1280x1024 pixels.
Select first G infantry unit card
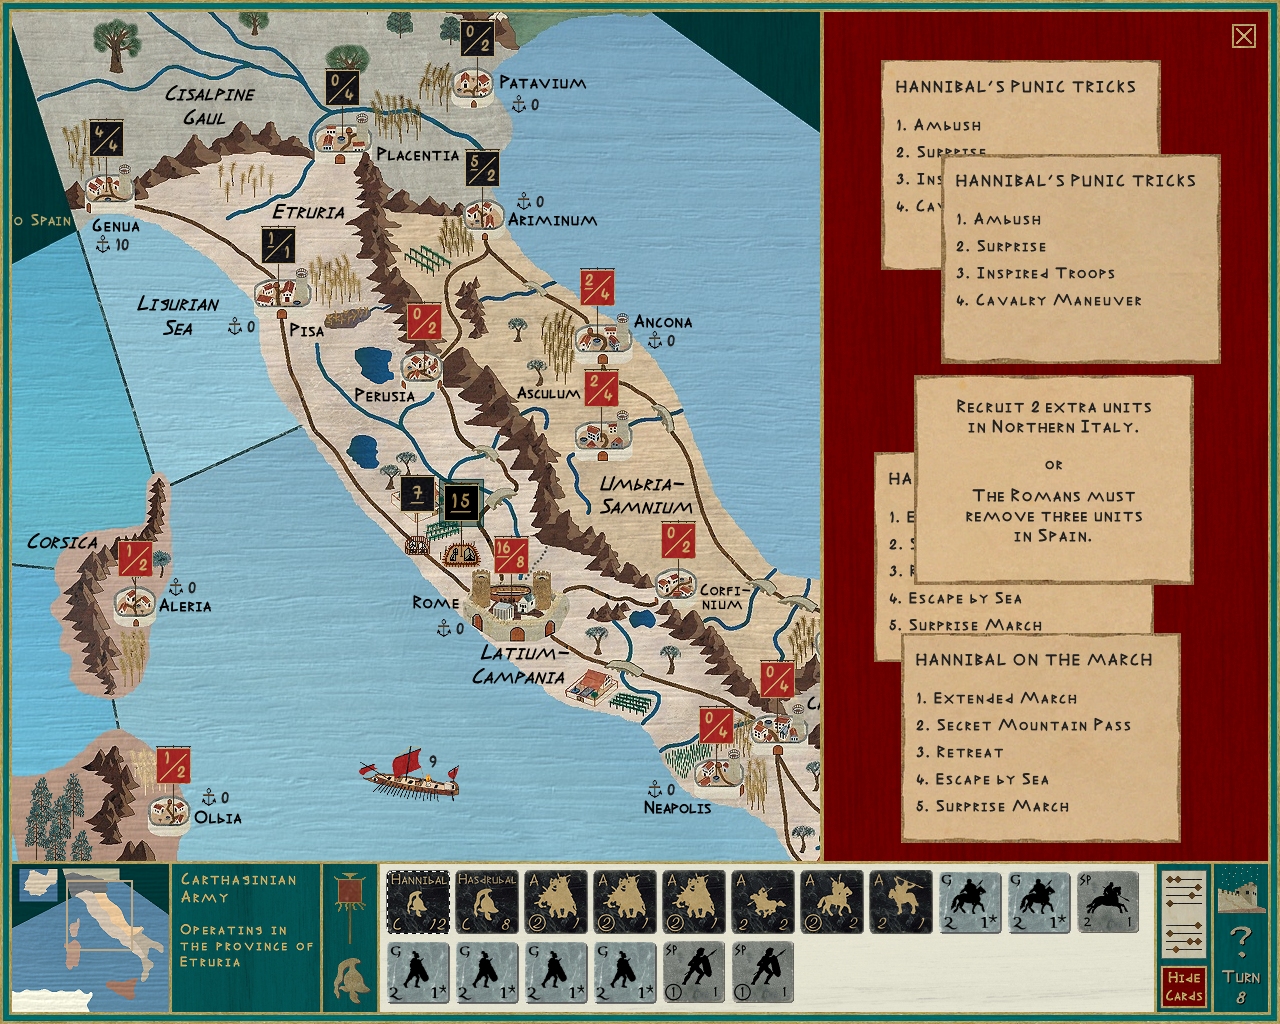(x=418, y=972)
